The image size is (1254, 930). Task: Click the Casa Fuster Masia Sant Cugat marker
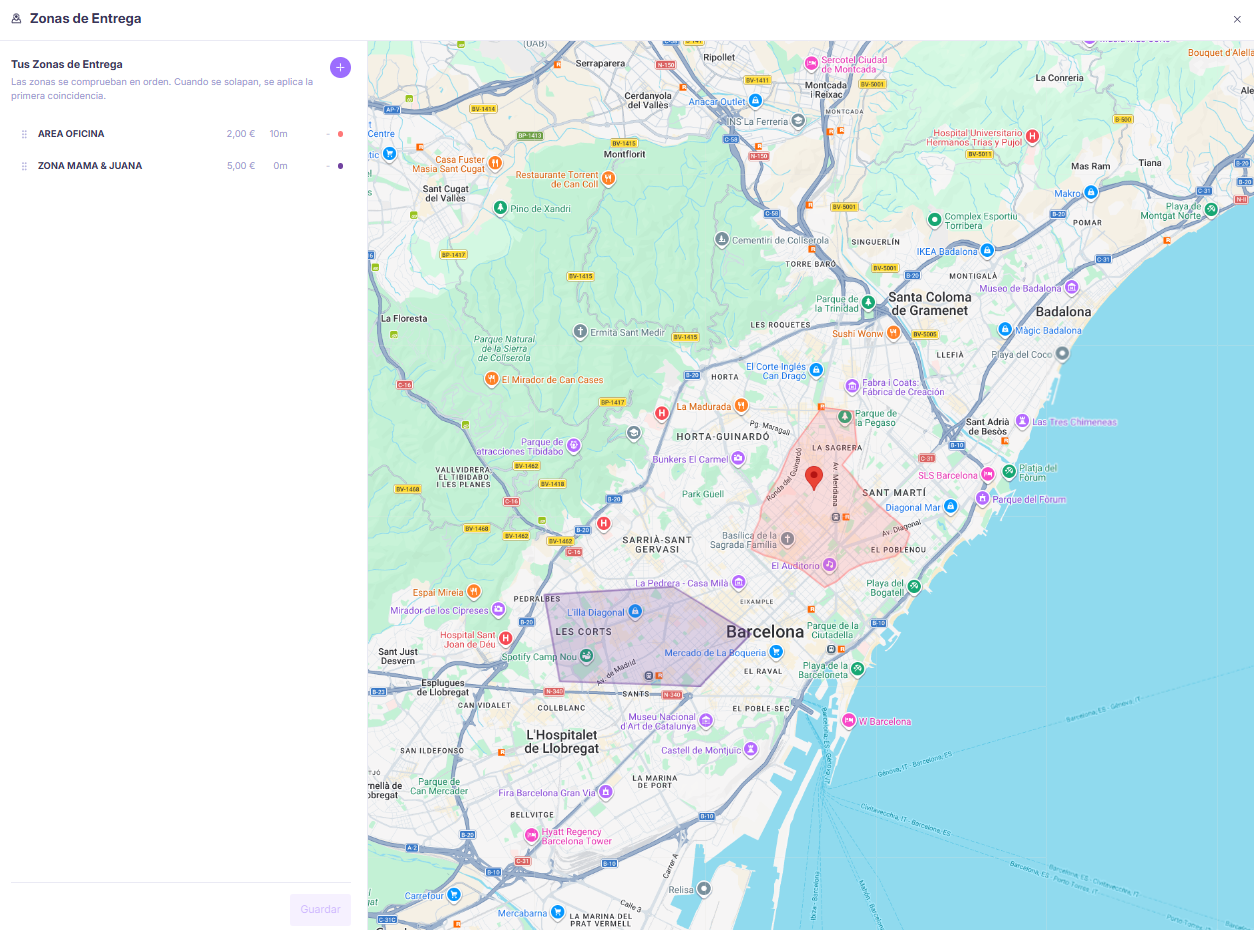pos(494,163)
